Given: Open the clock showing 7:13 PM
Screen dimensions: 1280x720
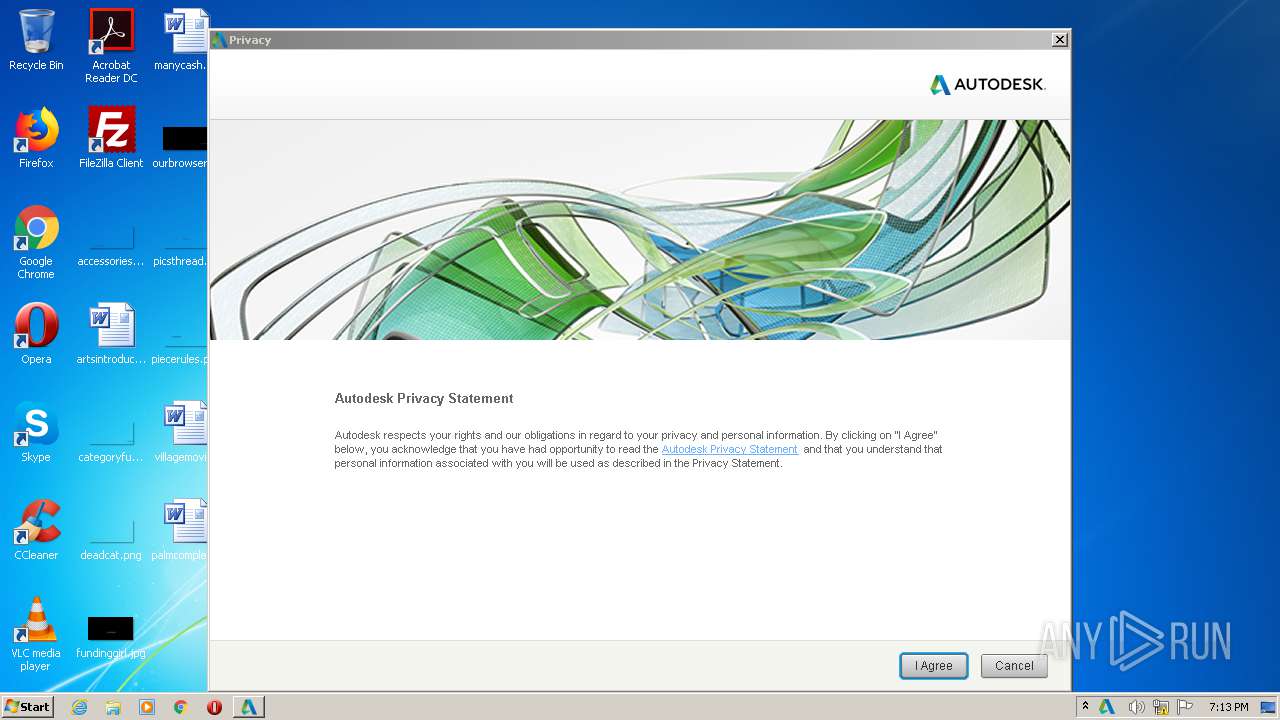Looking at the screenshot, I should [1228, 707].
